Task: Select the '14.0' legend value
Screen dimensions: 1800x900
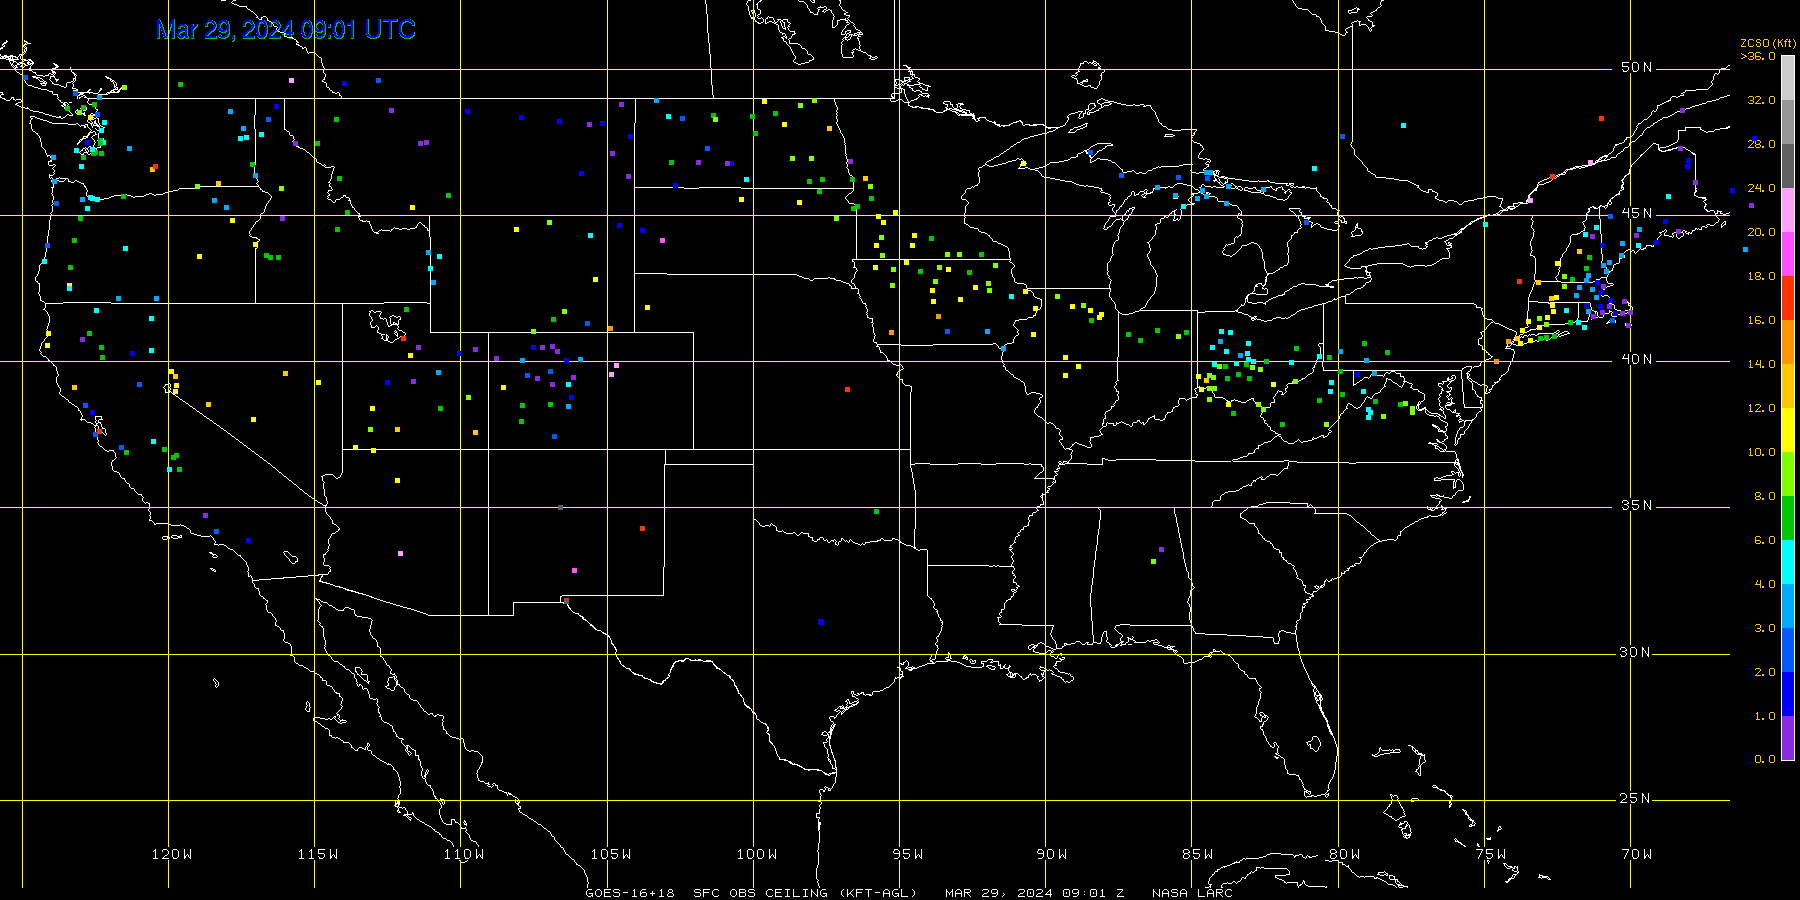Action: pyautogui.click(x=1761, y=364)
